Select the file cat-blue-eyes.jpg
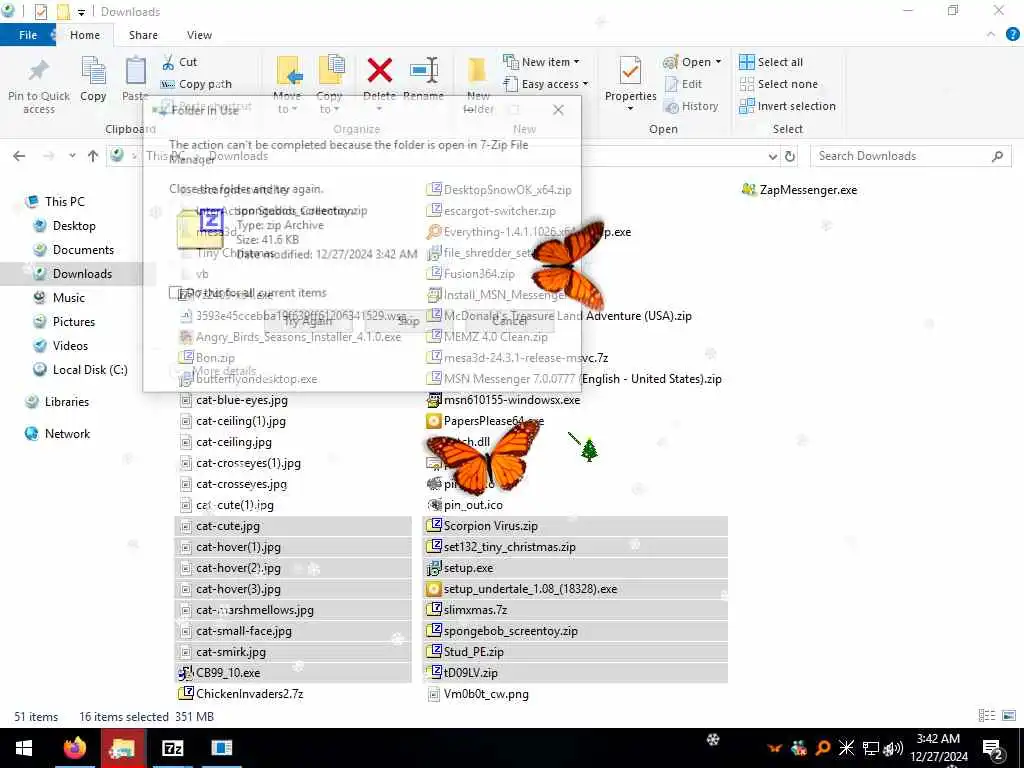The height and width of the screenshot is (768, 1024). (x=242, y=400)
